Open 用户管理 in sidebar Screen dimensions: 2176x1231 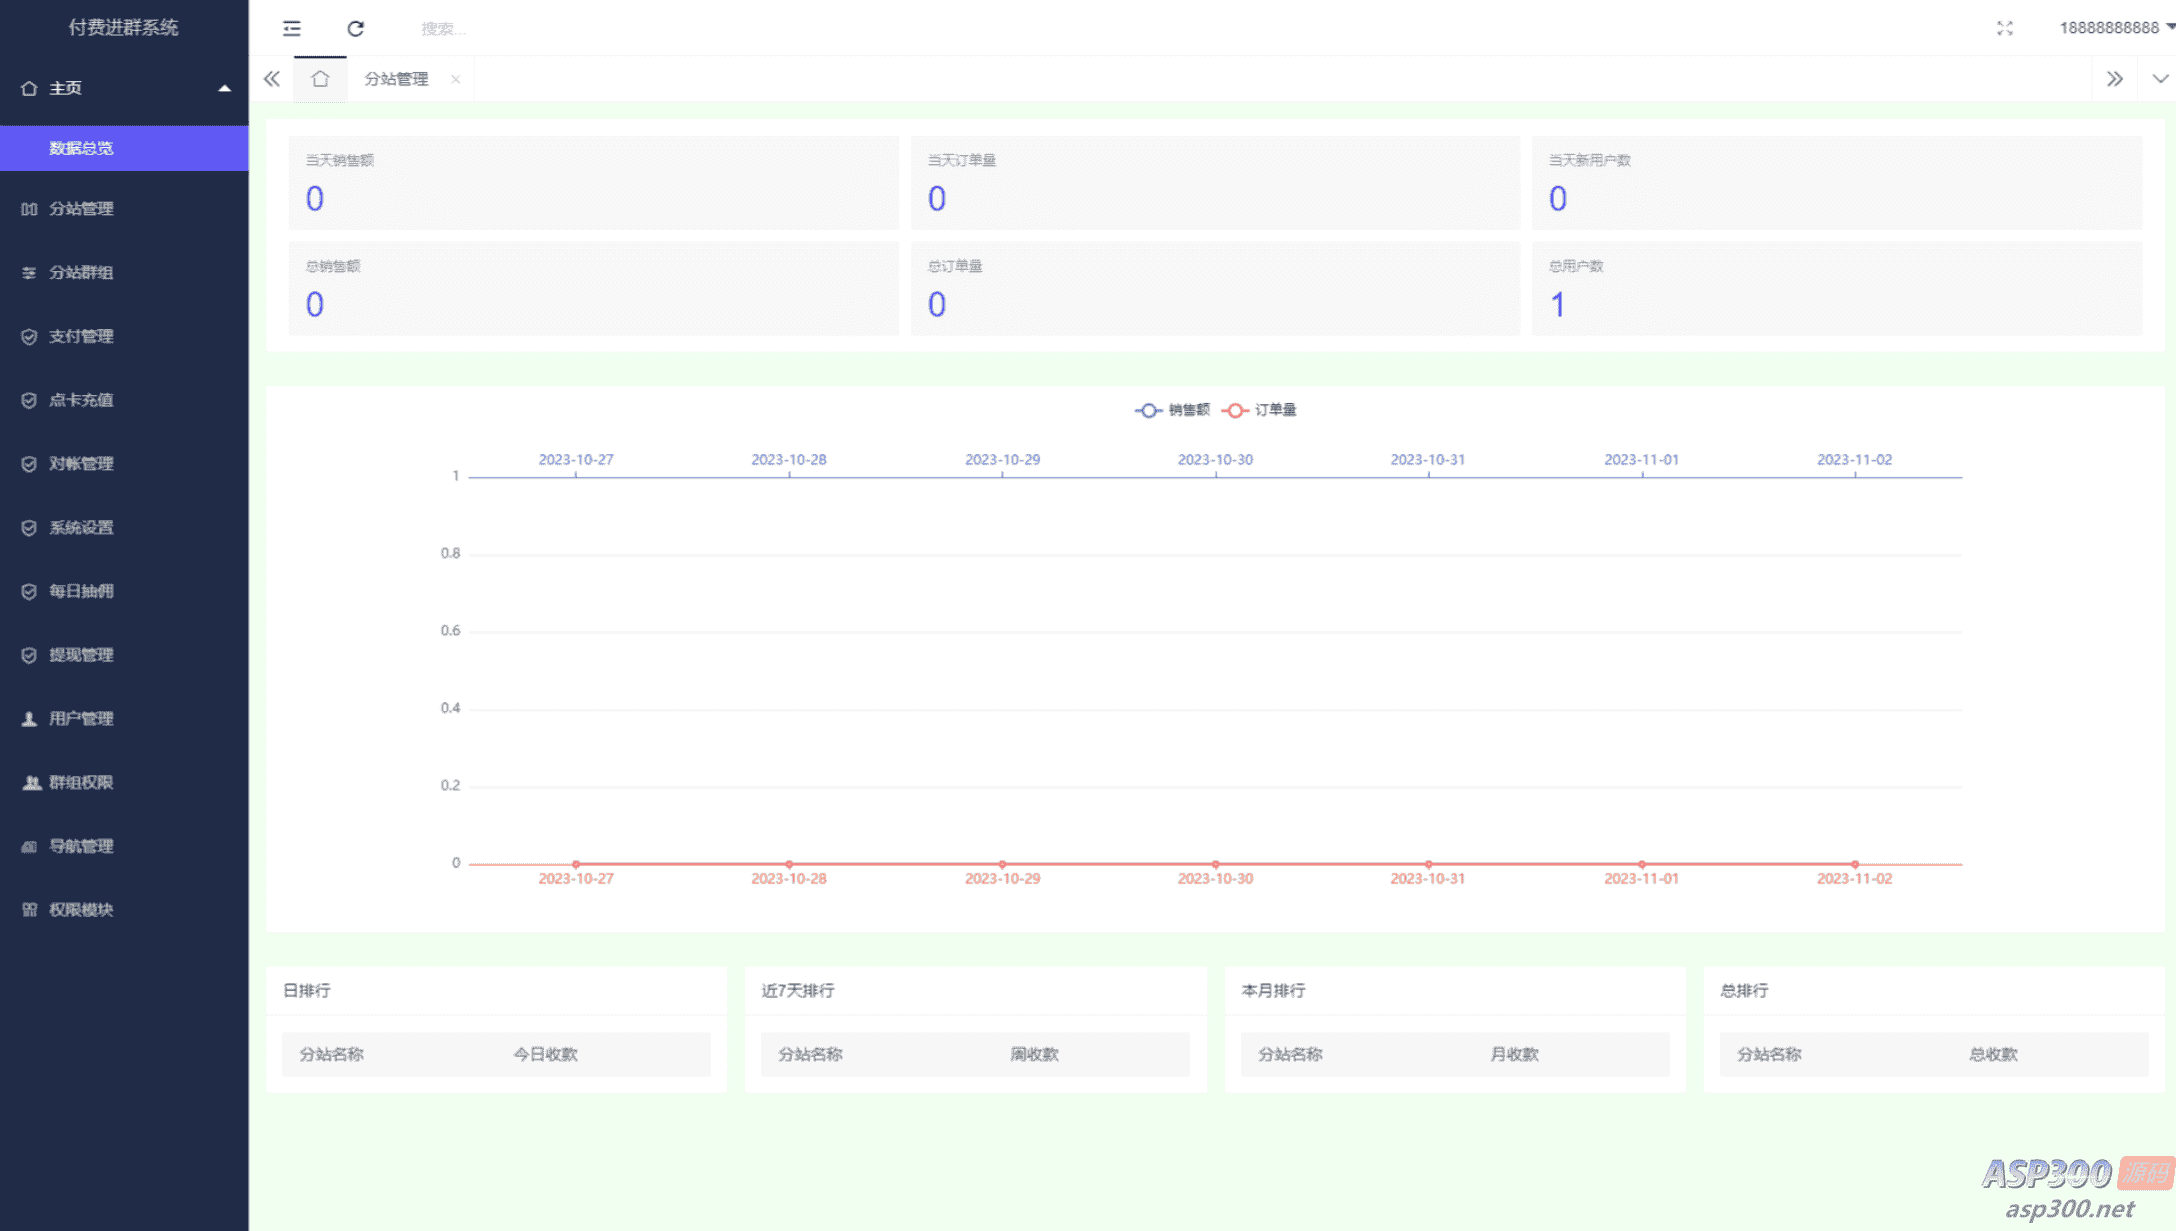[81, 718]
